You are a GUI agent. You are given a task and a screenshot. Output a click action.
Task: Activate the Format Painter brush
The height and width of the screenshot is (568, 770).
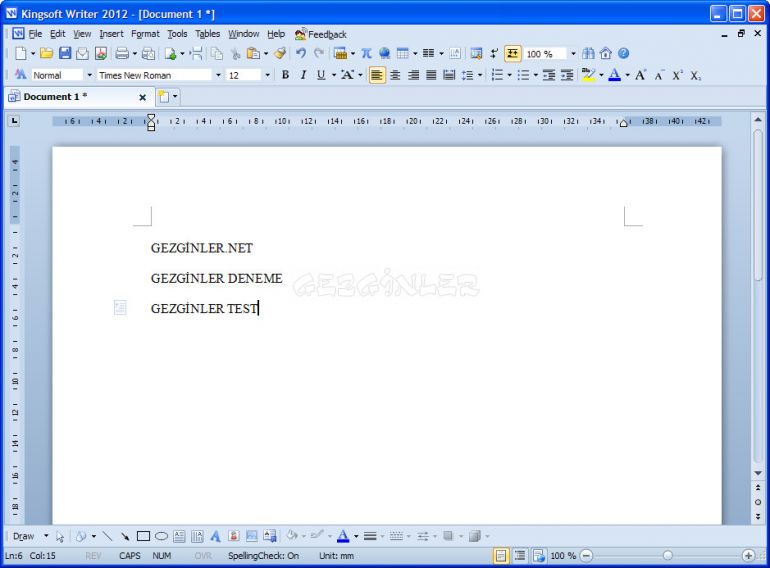click(280, 54)
